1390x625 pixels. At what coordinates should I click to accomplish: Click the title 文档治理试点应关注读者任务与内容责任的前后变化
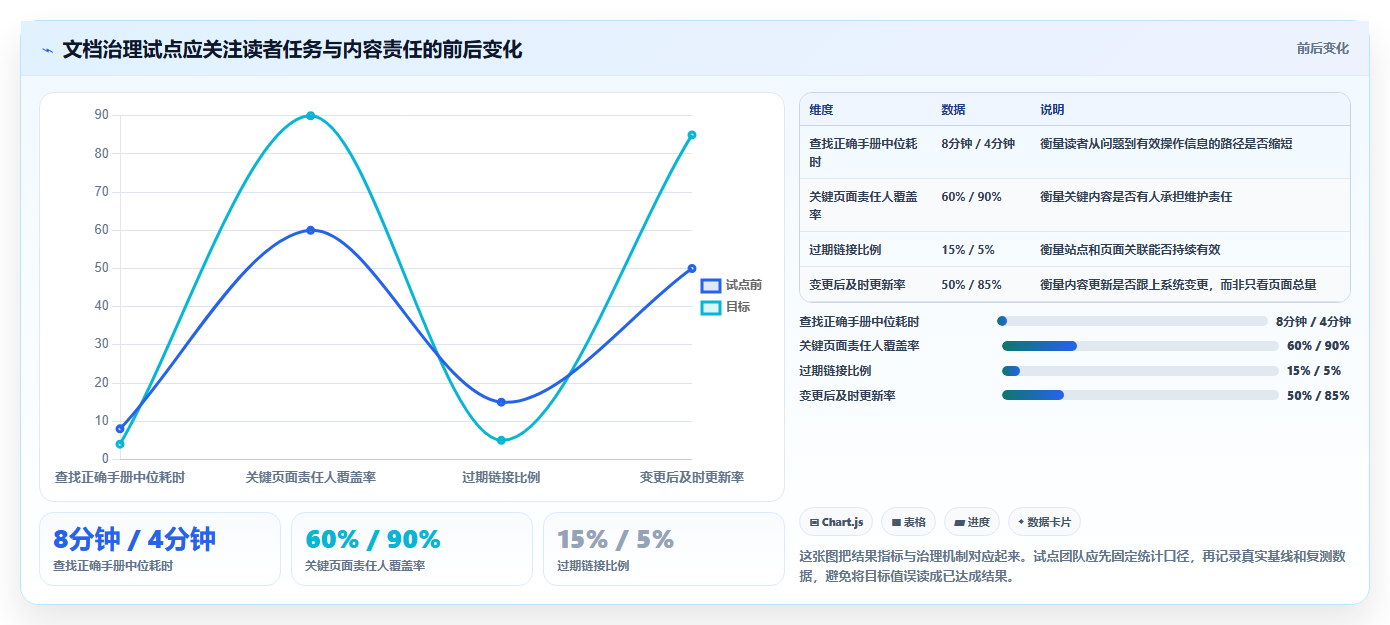click(x=292, y=49)
